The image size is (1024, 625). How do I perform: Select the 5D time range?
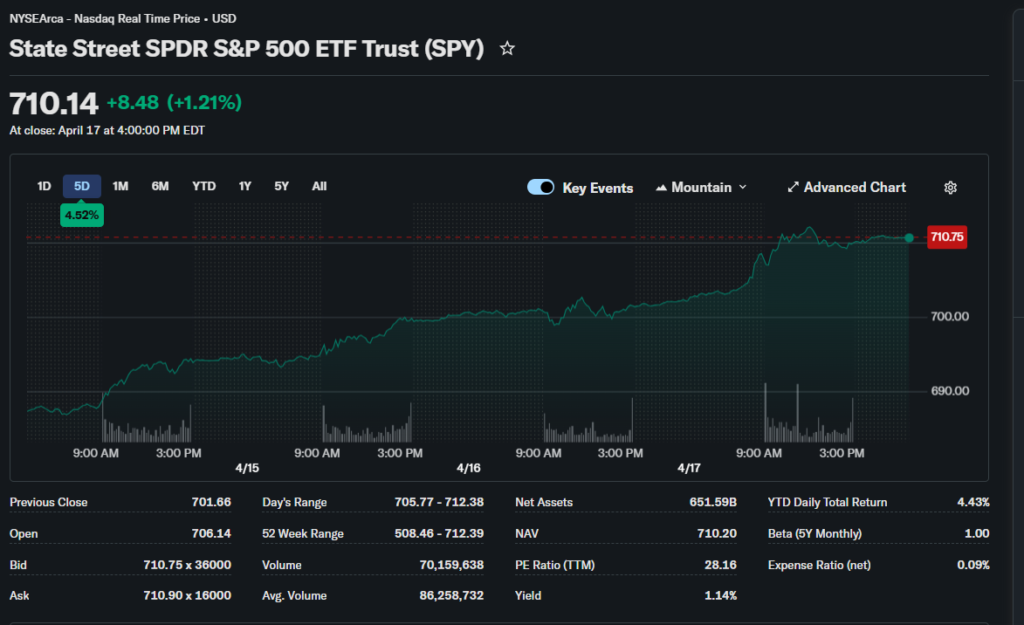pyautogui.click(x=82, y=186)
